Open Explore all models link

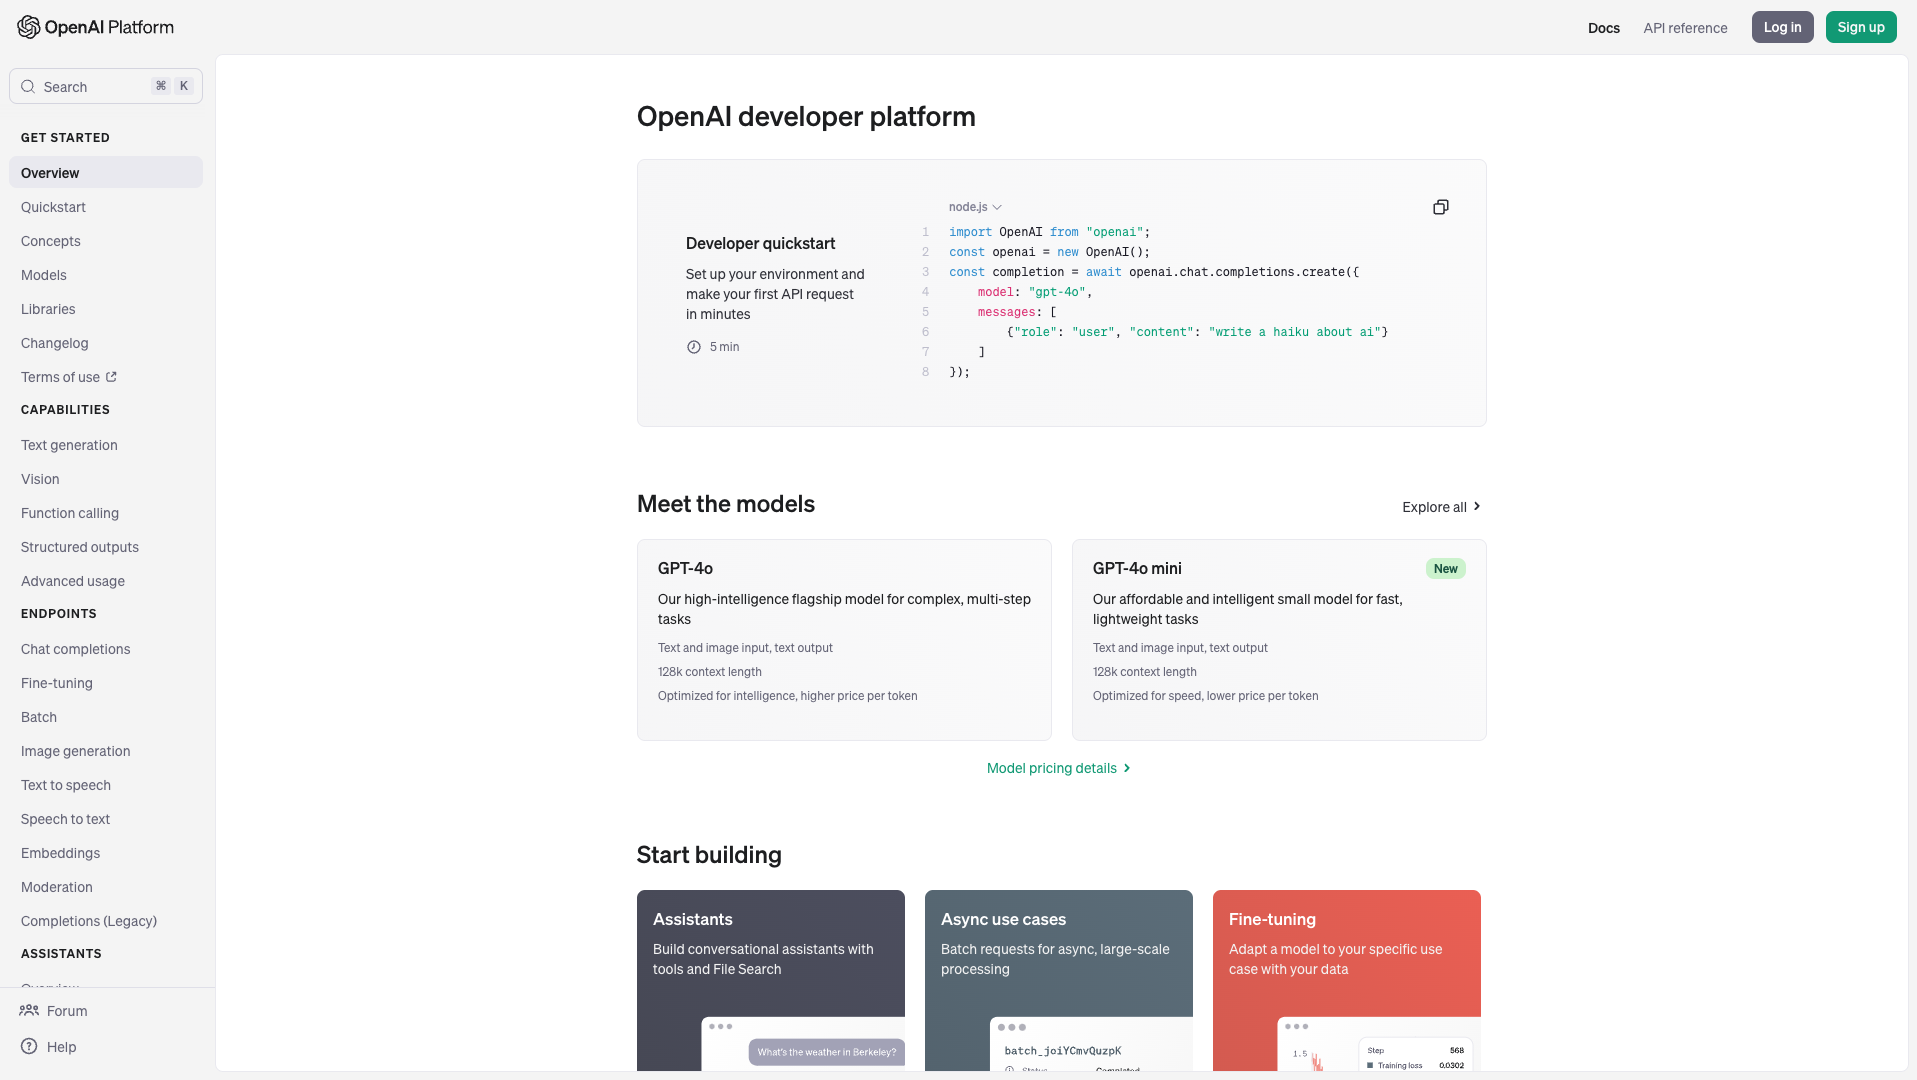[x=1440, y=507]
